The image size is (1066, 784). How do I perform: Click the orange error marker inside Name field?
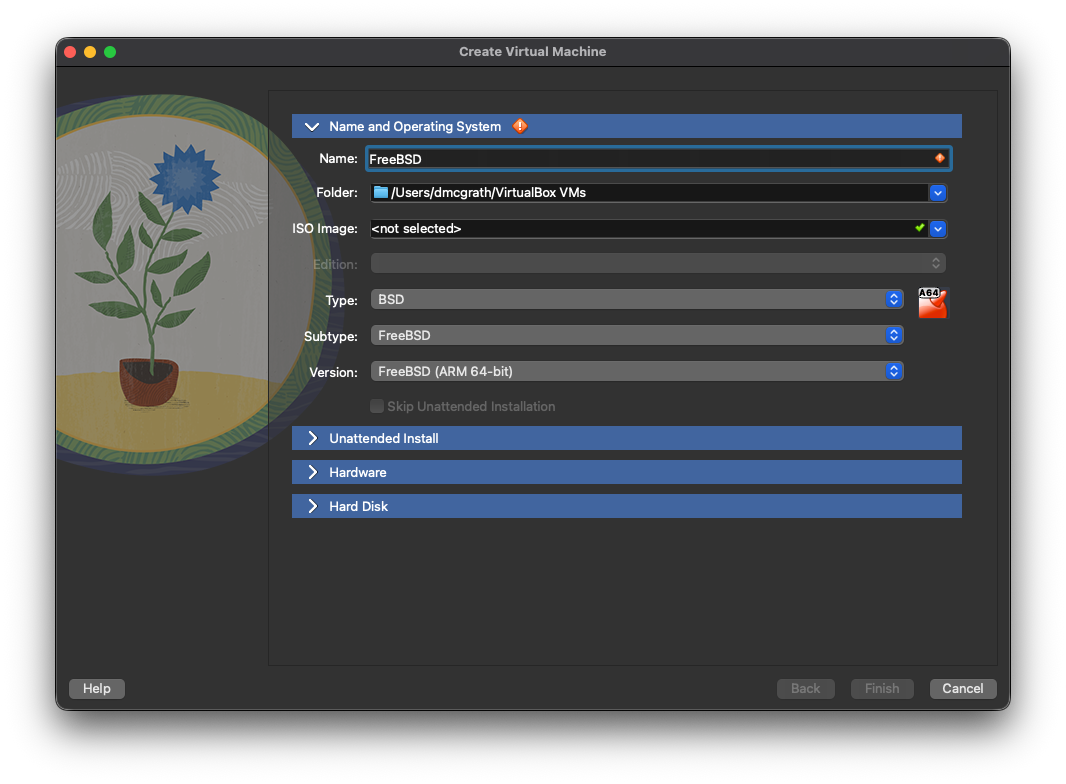[x=940, y=158]
